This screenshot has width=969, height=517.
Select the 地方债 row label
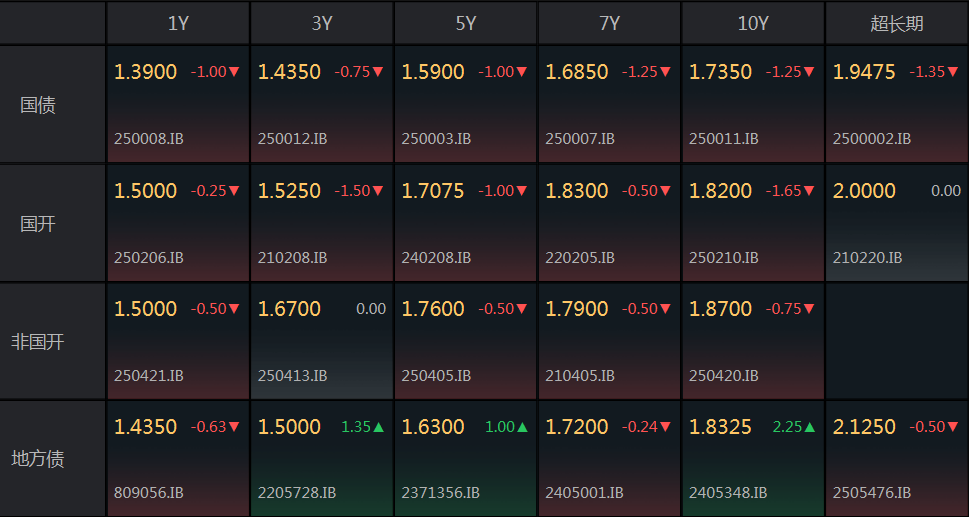38,459
